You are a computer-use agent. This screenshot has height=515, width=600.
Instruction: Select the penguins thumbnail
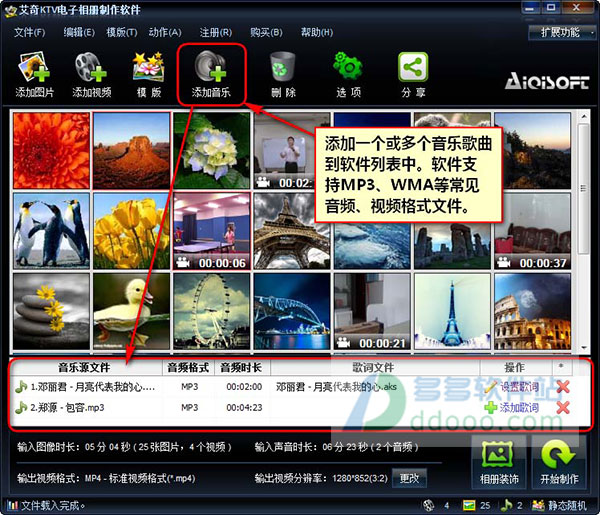point(51,231)
